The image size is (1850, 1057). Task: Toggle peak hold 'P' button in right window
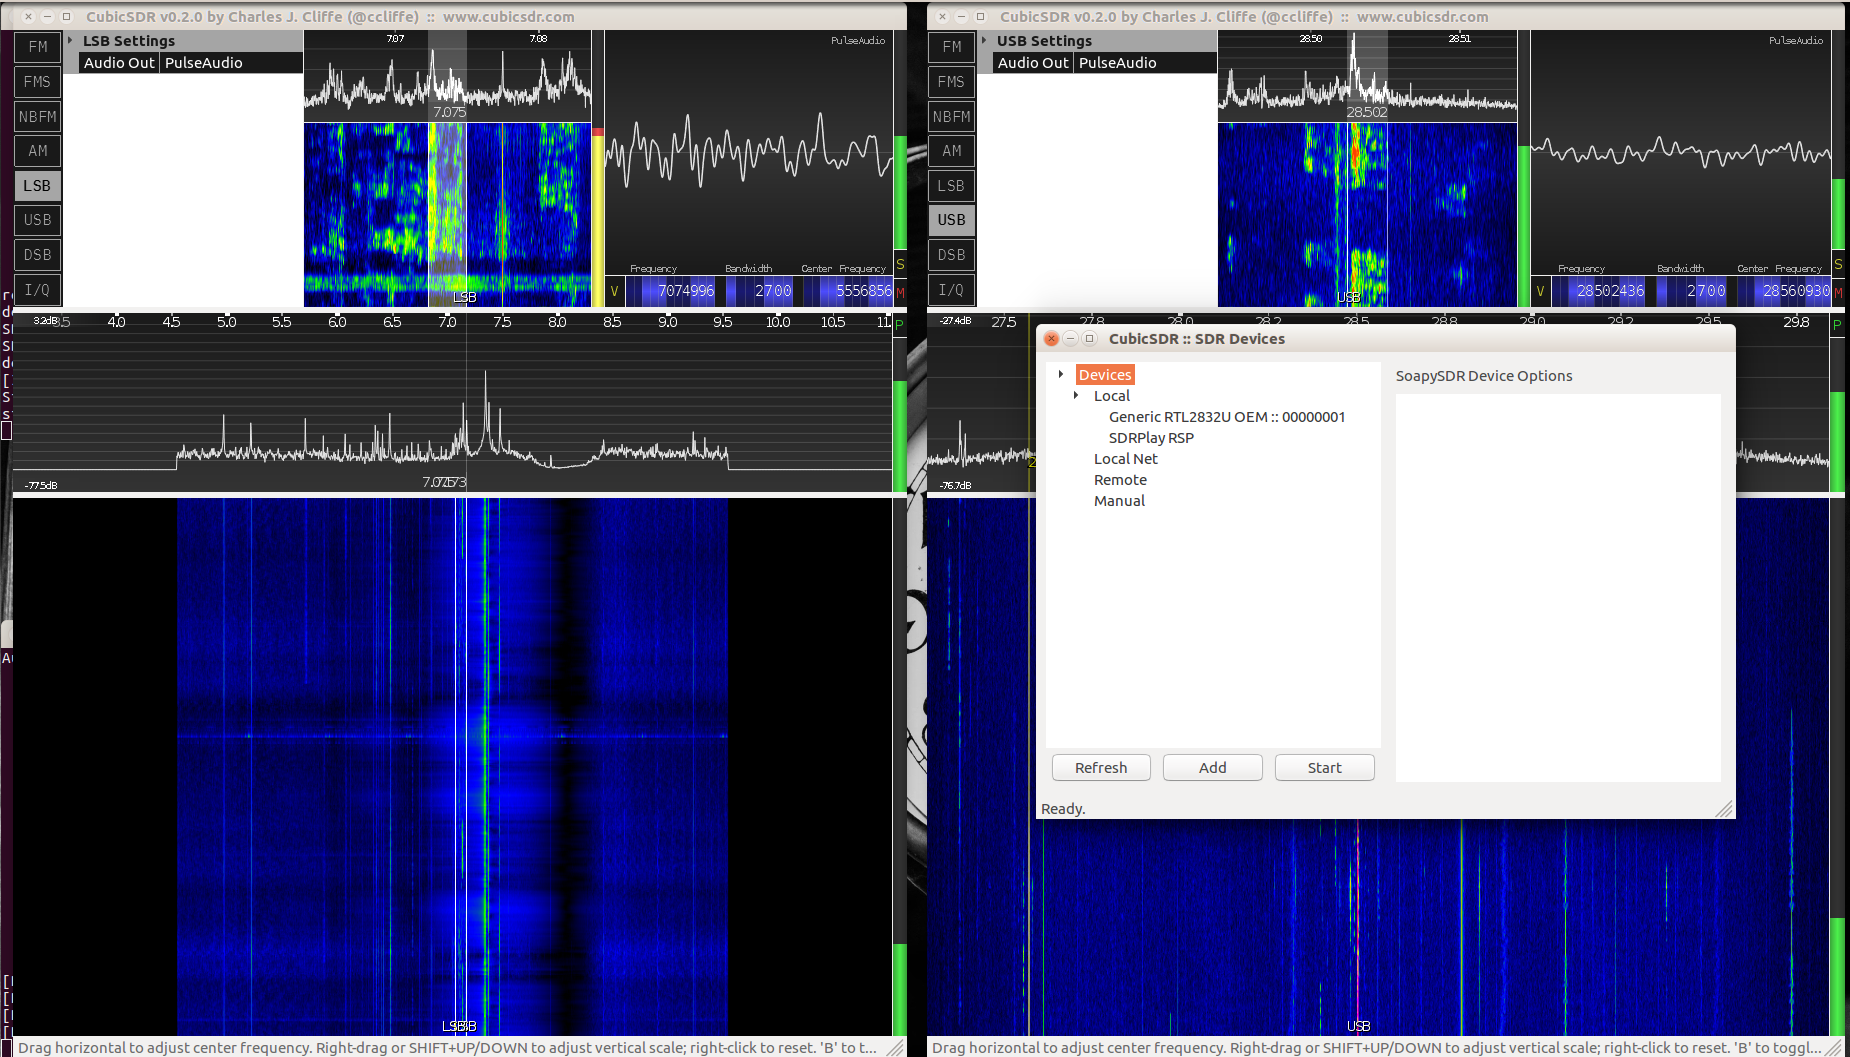1837,324
